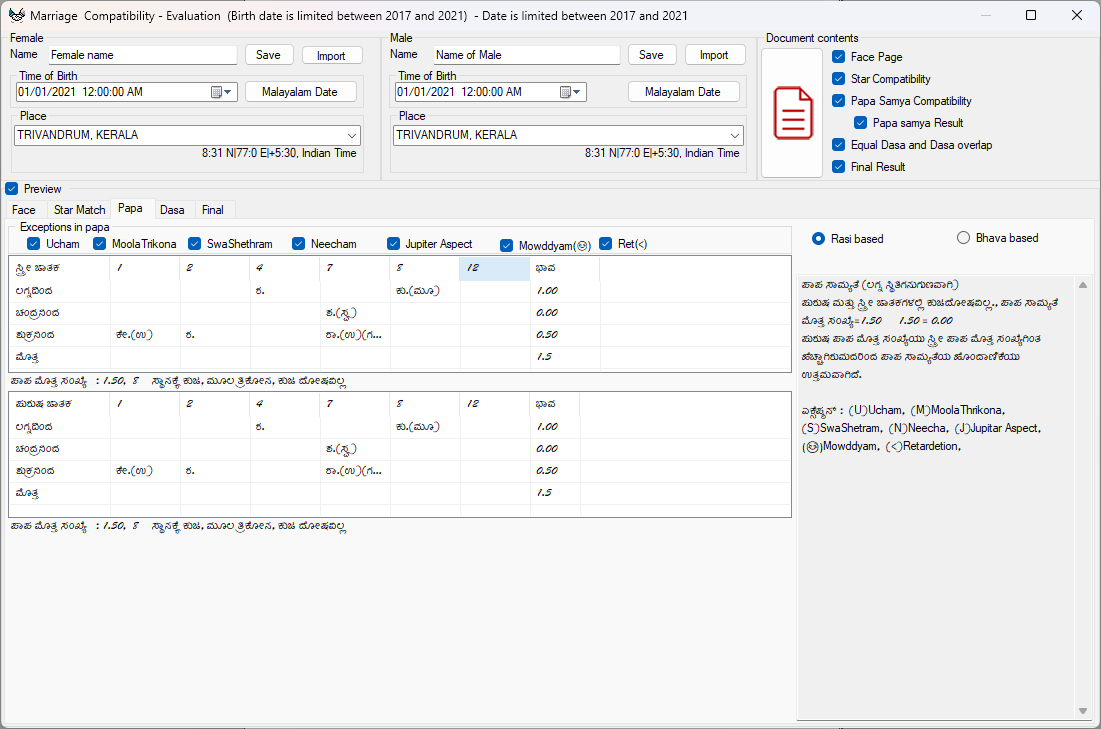Click '12' header cell in male table
Viewport: 1101px width, 729px height.
(494, 404)
